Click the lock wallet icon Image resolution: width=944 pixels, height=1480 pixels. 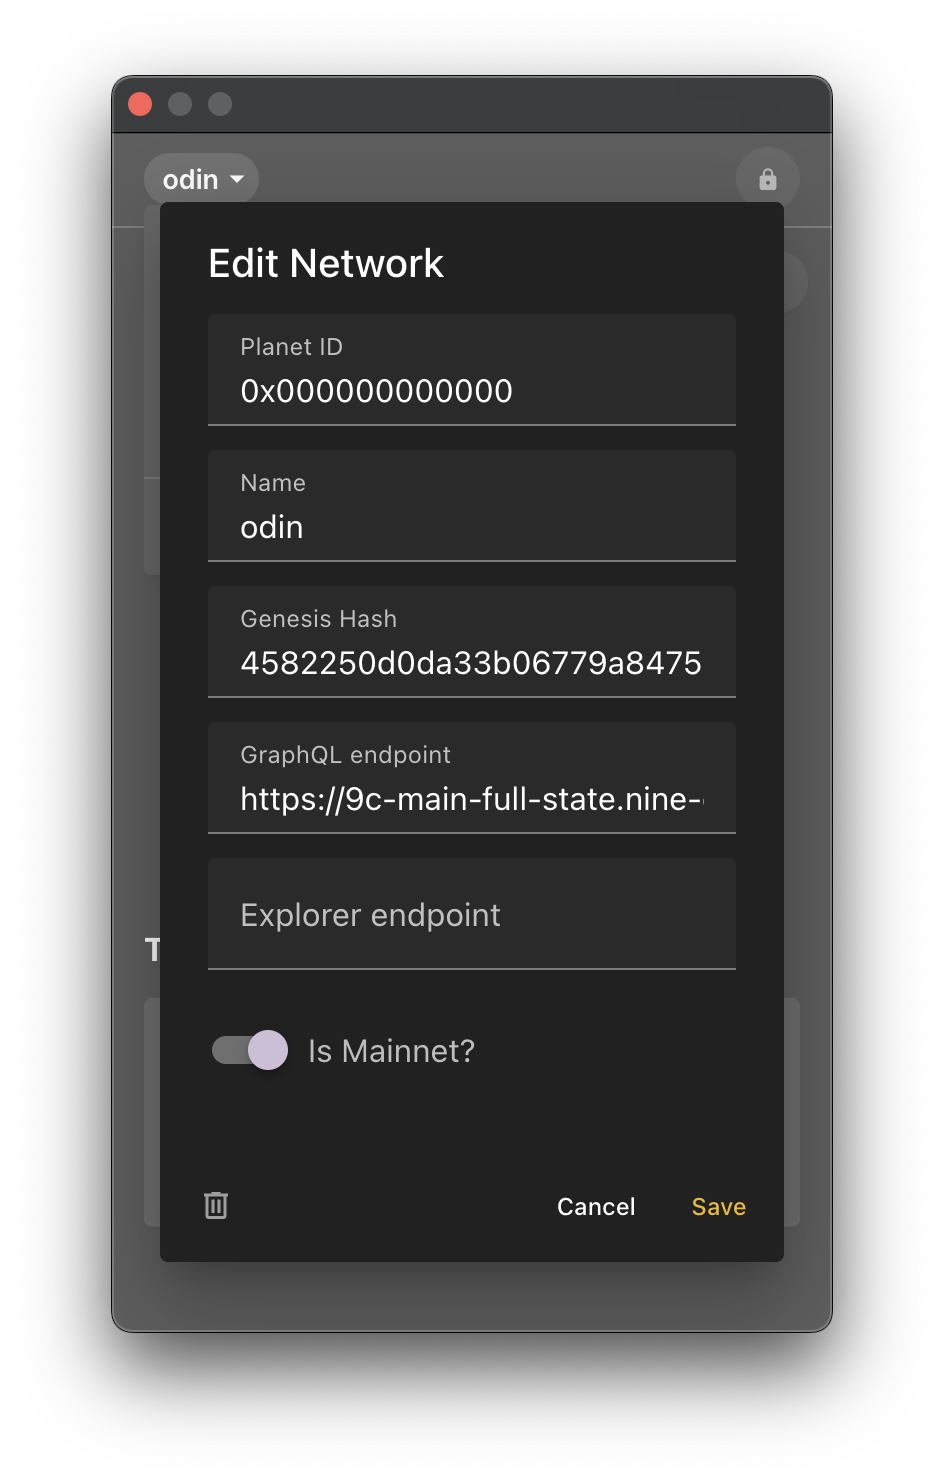pos(767,180)
